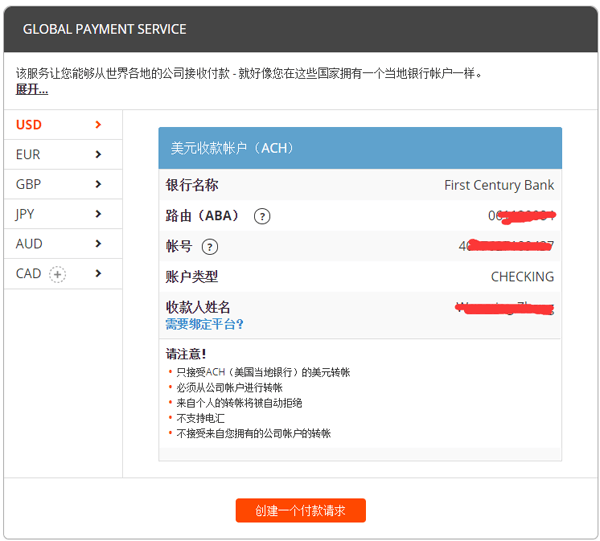Click the 展开... link to expand description

[32, 89]
